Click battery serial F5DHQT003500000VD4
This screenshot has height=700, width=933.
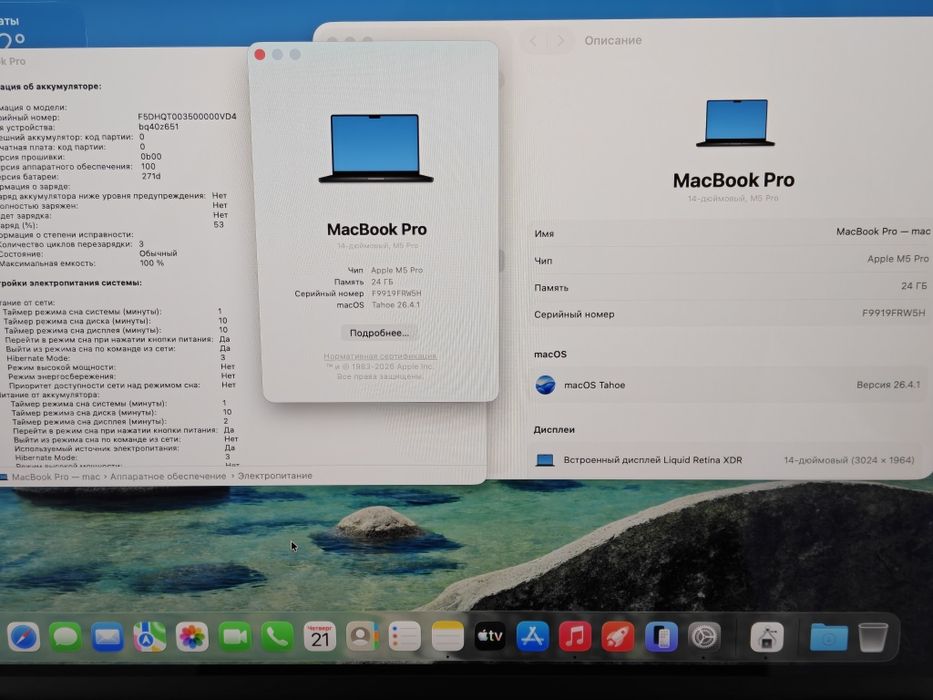(187, 117)
